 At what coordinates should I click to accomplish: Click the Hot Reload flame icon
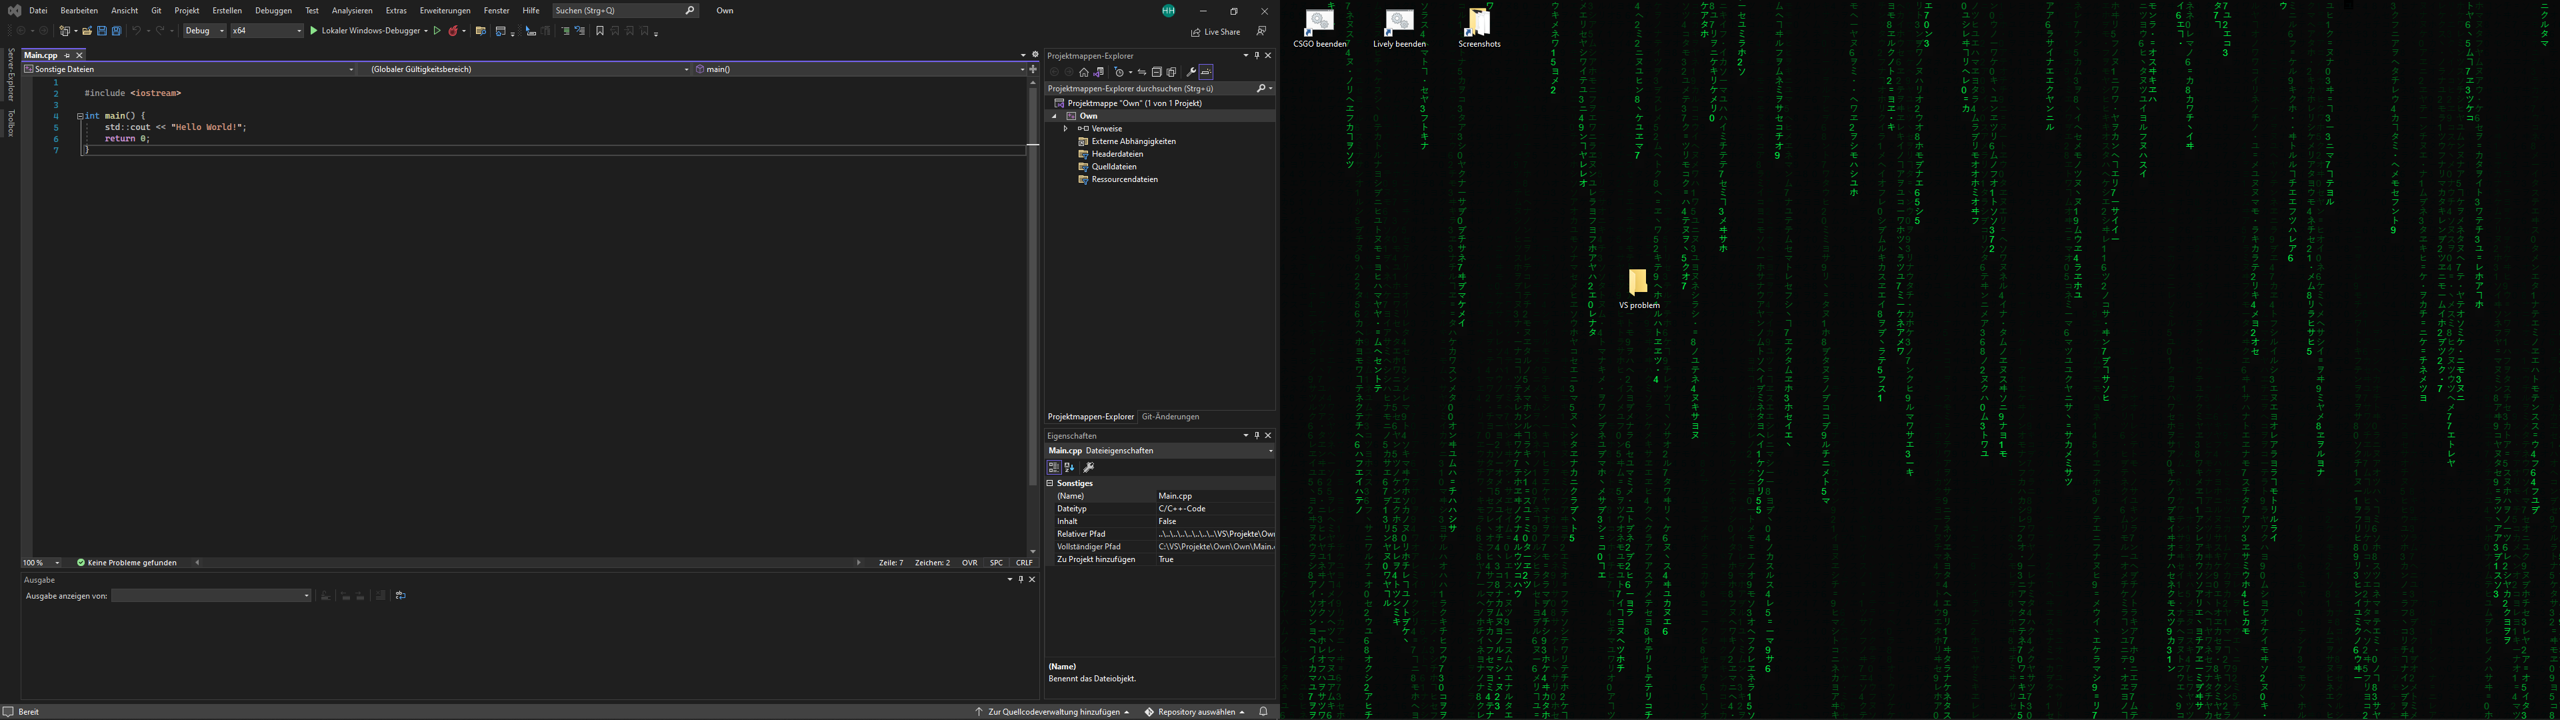click(x=453, y=31)
